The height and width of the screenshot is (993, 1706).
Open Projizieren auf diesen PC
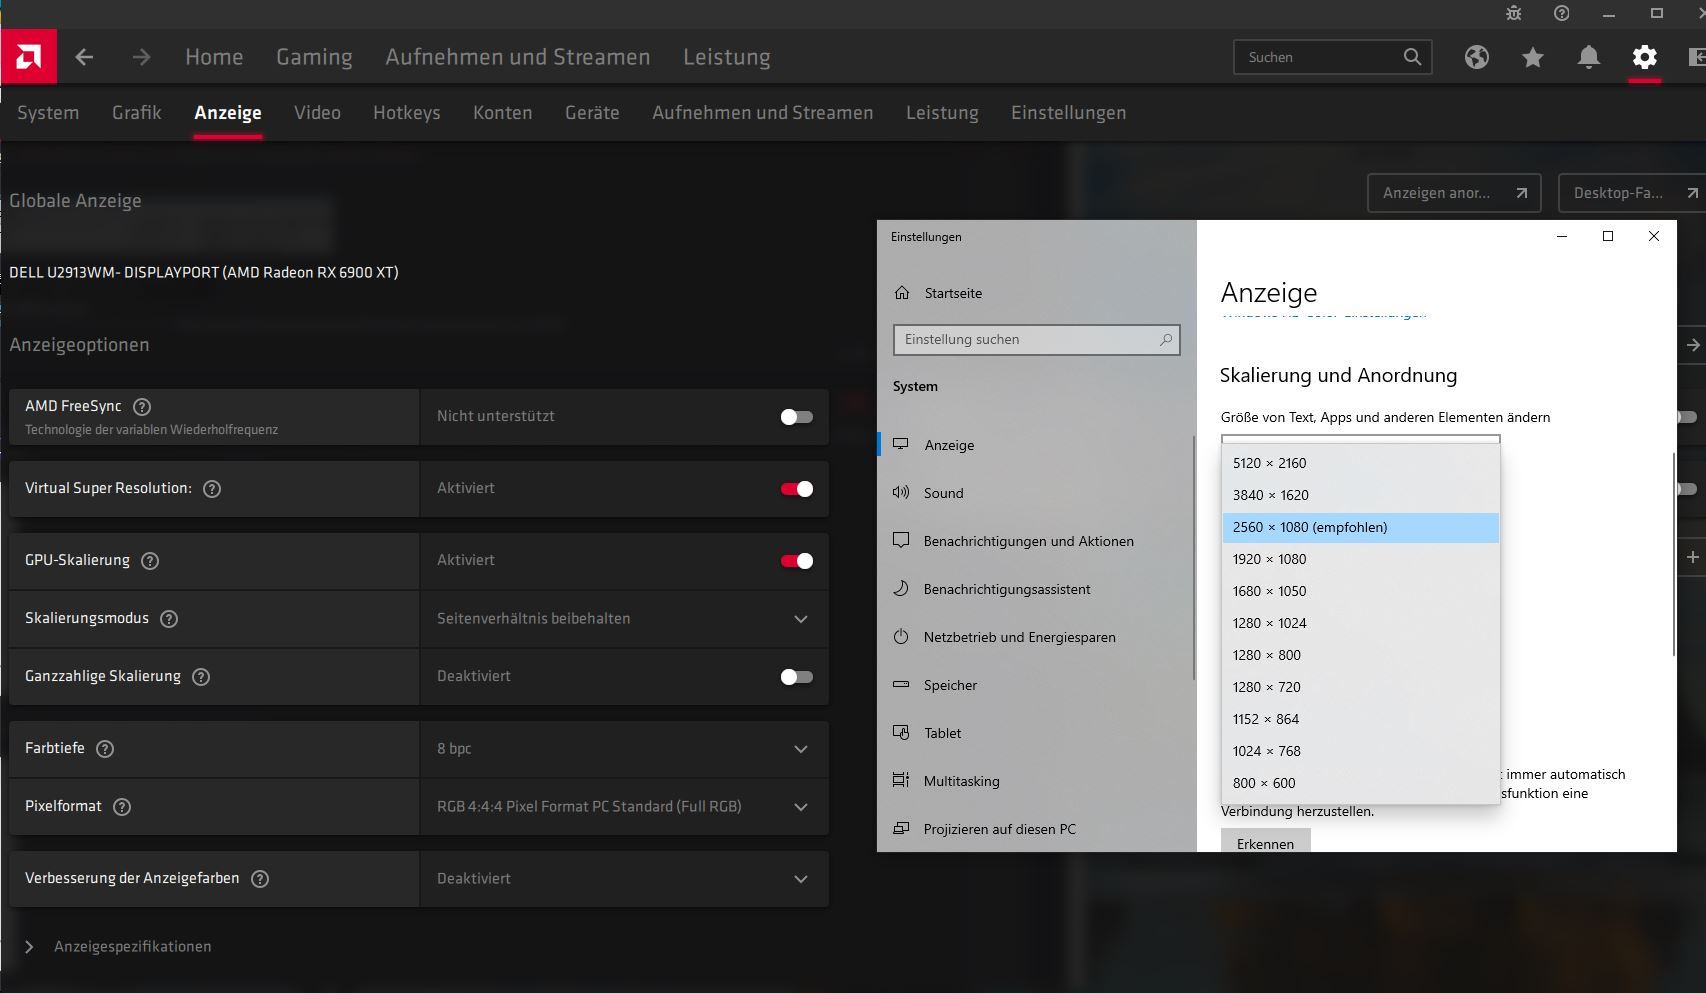(1000, 829)
